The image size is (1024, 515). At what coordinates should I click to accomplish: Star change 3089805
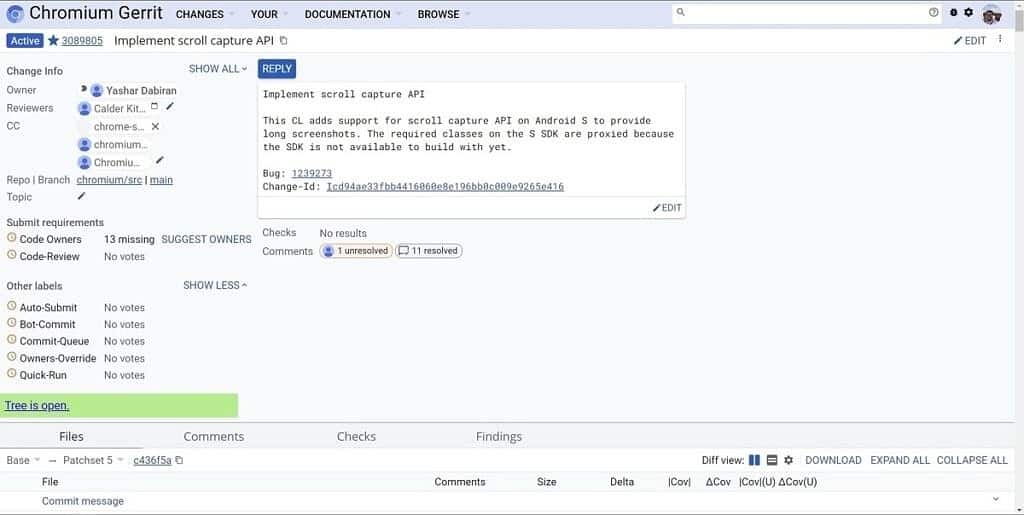pyautogui.click(x=54, y=40)
